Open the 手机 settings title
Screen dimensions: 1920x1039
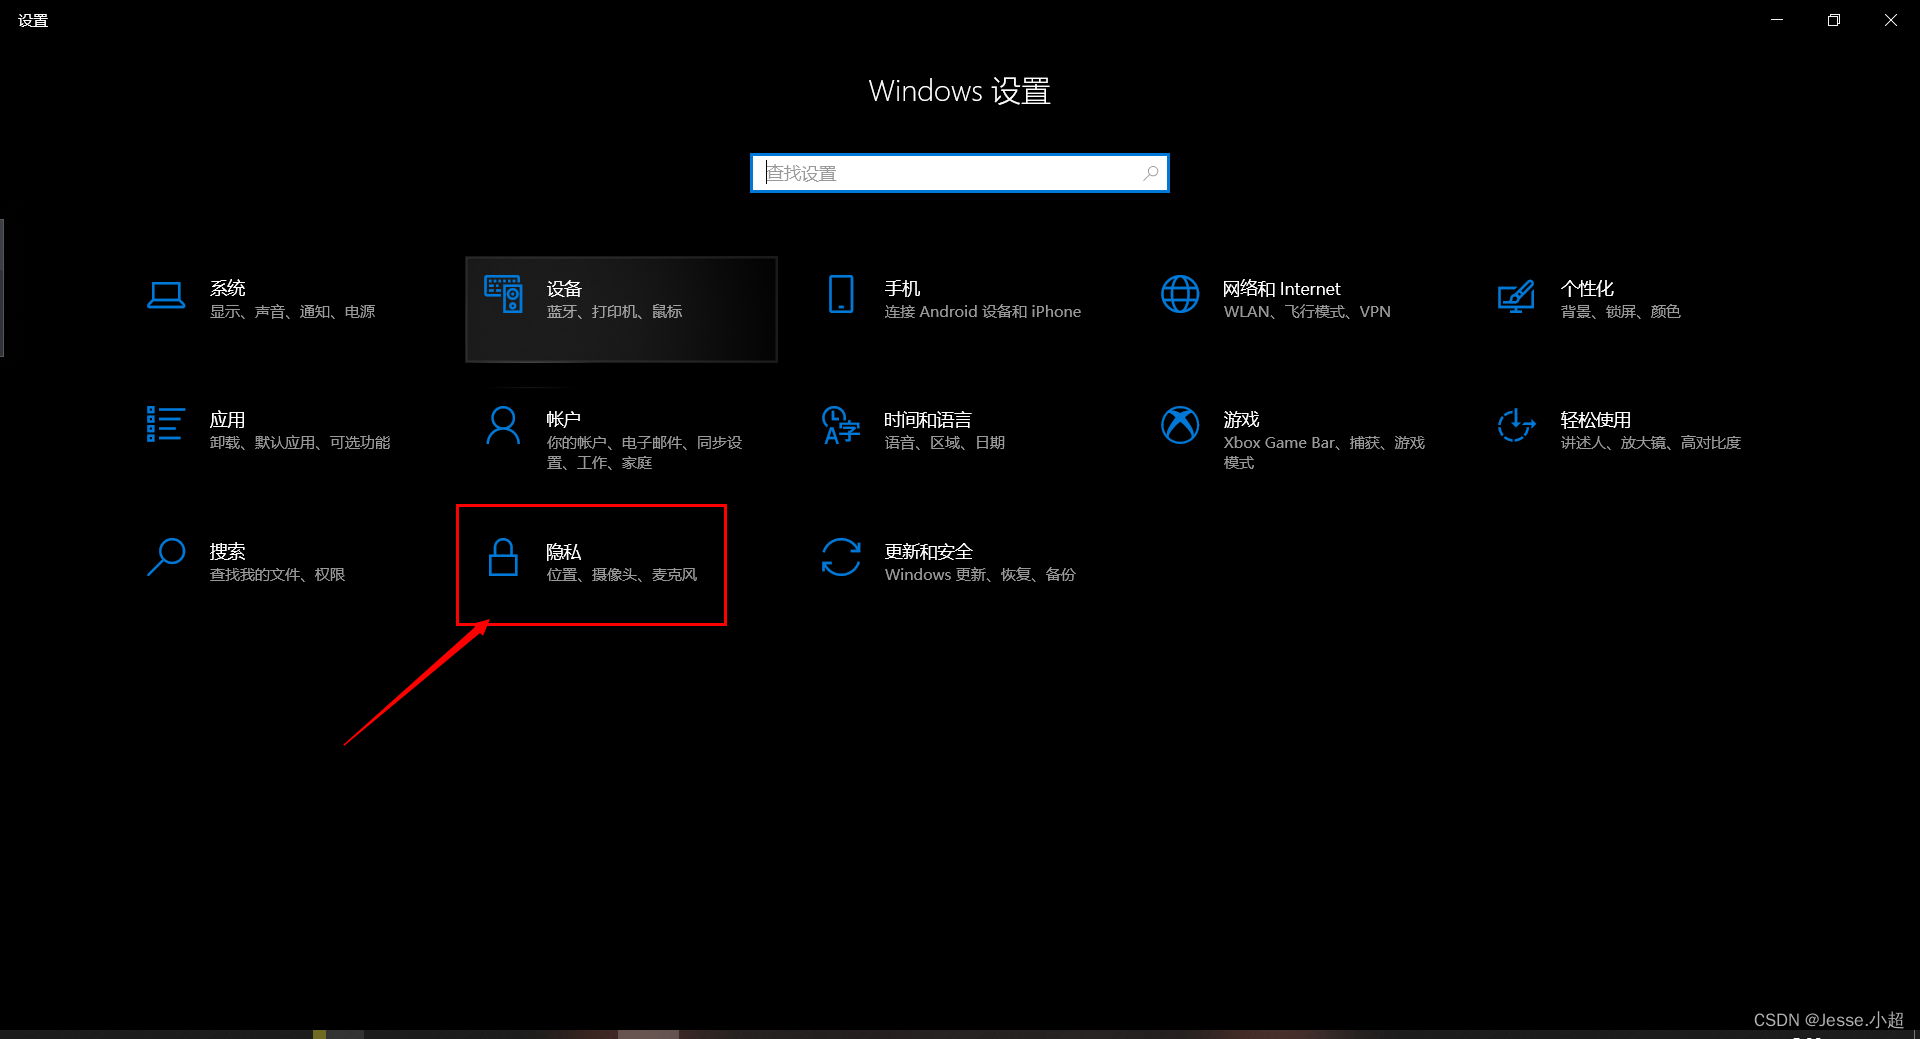902,288
